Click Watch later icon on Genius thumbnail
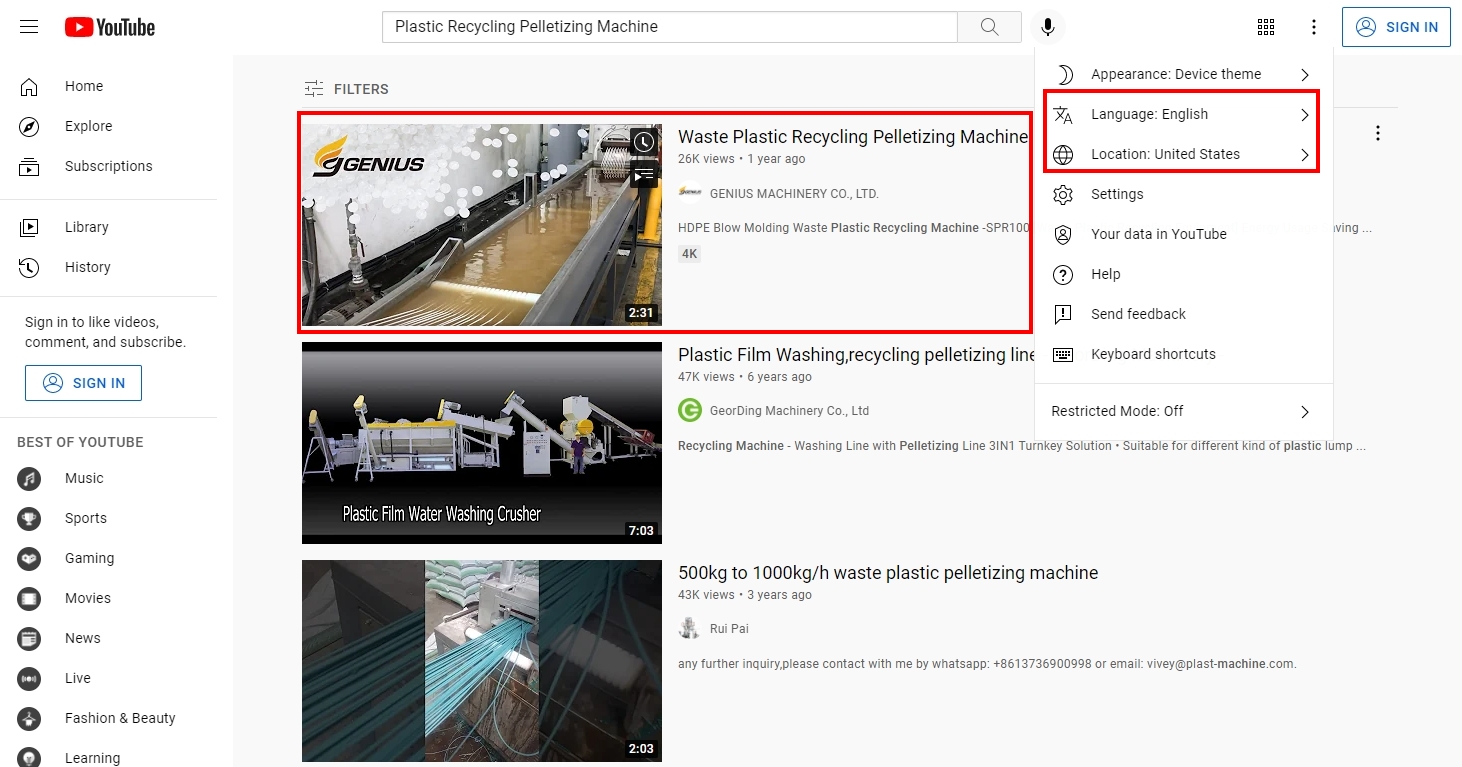The height and width of the screenshot is (767, 1462). tap(643, 142)
